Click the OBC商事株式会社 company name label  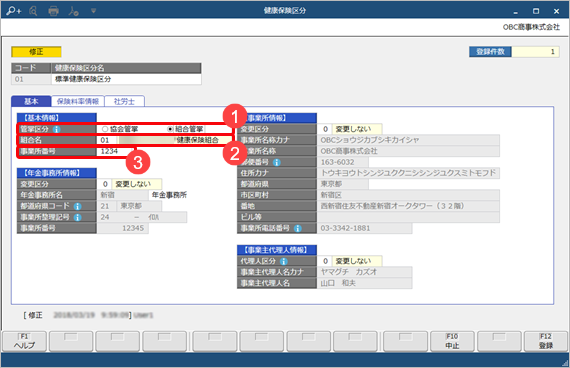531,27
